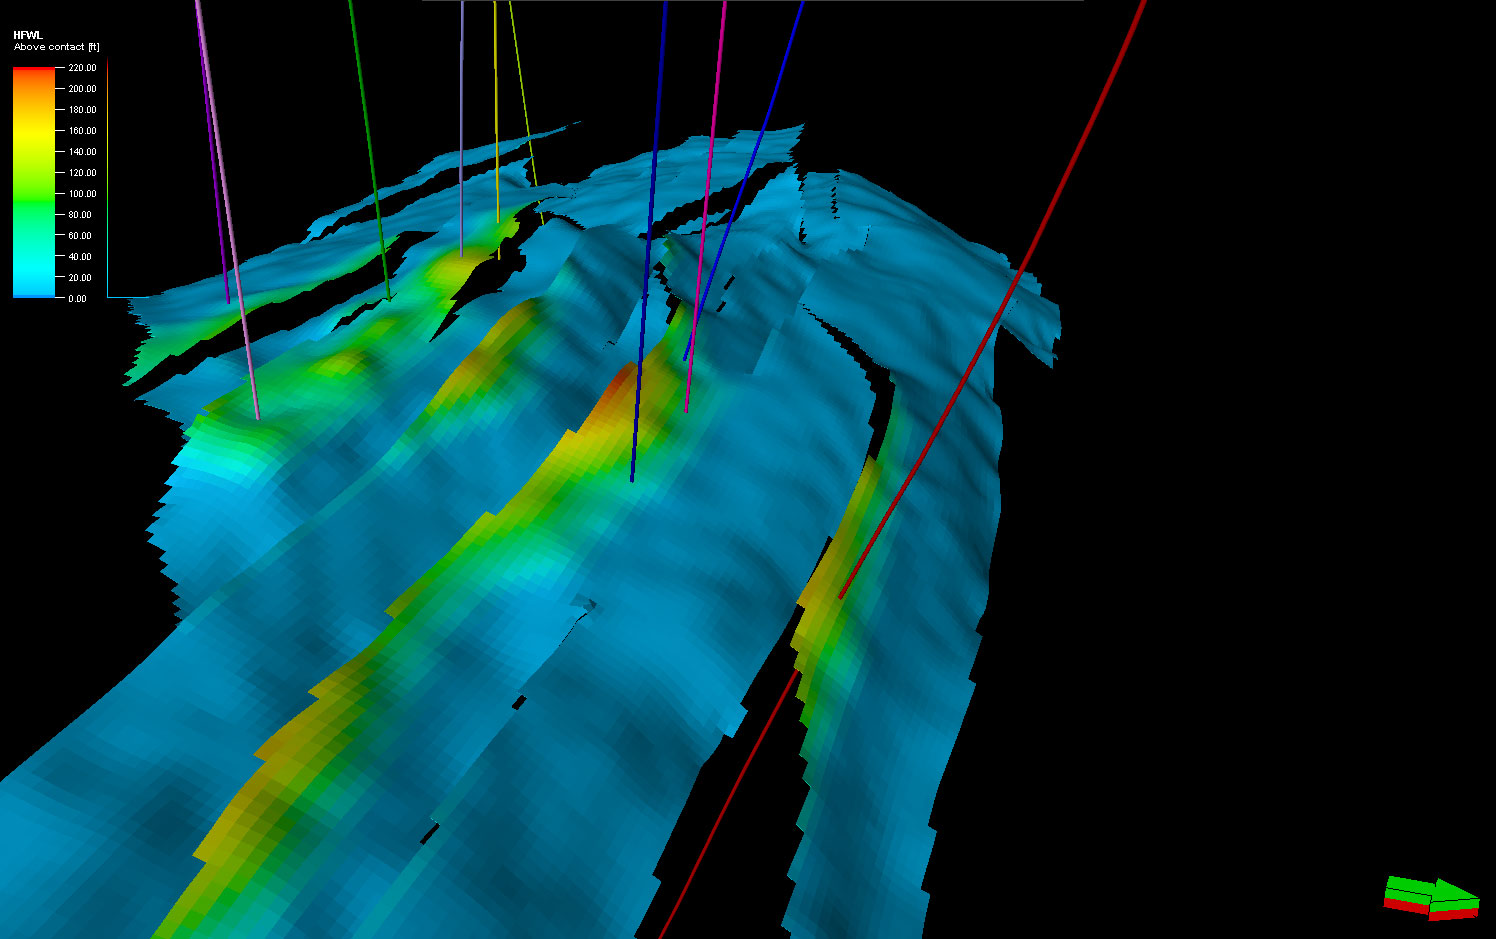Select the dark green well path
The width and height of the screenshot is (1496, 939).
(366, 150)
